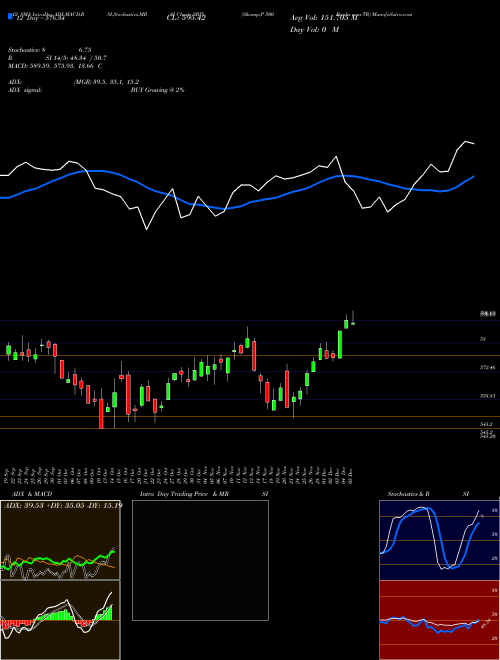Screen dimensions: 500x660
Task: Select the 'CL: 595.42' close value
Action: click(187, 18)
